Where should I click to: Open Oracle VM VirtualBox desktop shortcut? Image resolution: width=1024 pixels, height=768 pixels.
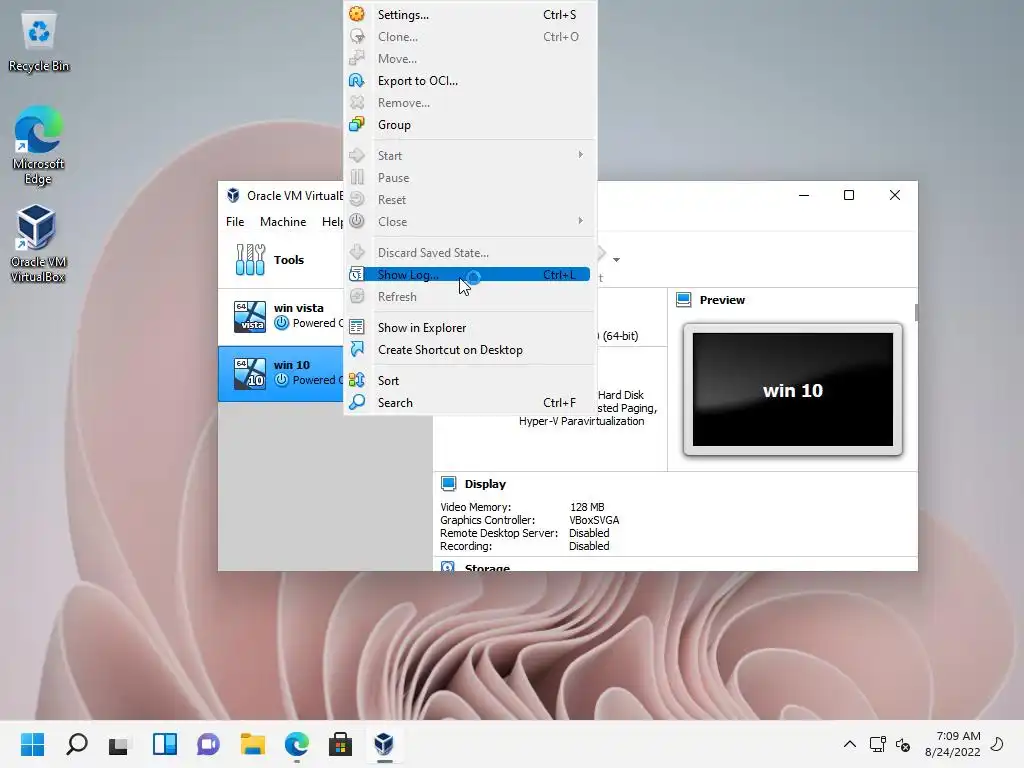(39, 244)
